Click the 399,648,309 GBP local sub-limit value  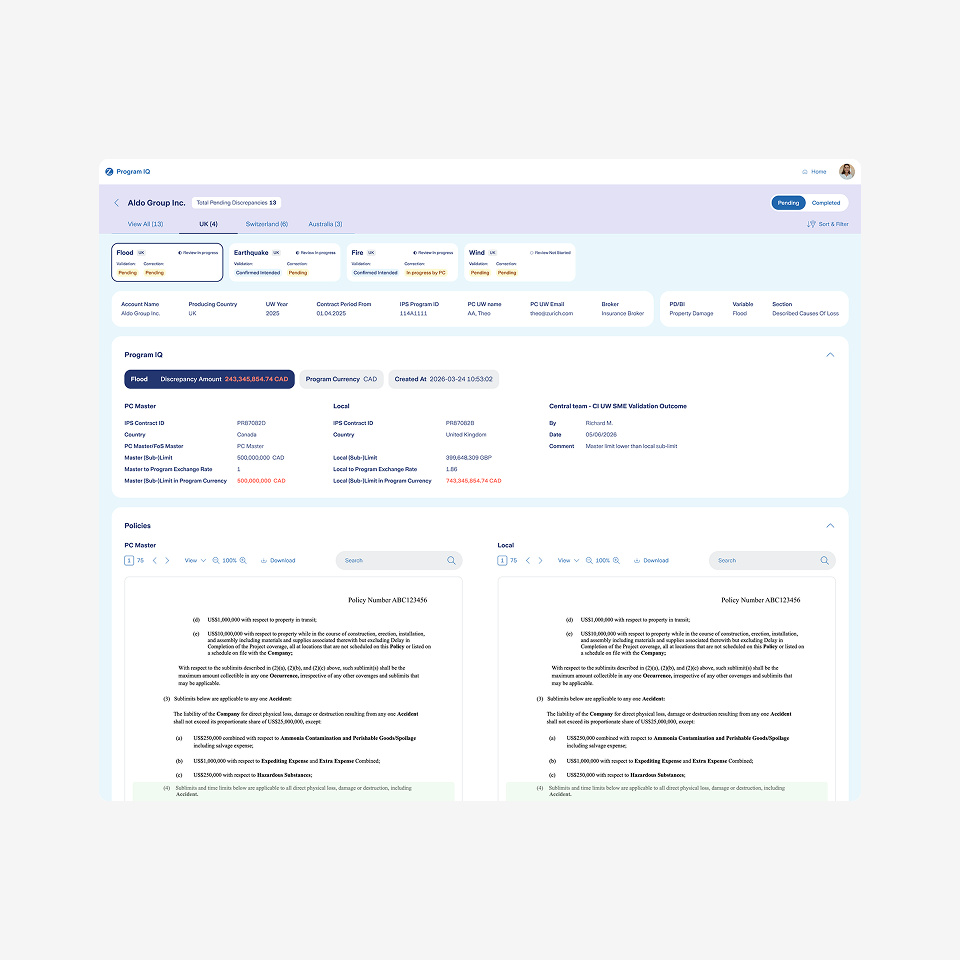pyautogui.click(x=469, y=457)
